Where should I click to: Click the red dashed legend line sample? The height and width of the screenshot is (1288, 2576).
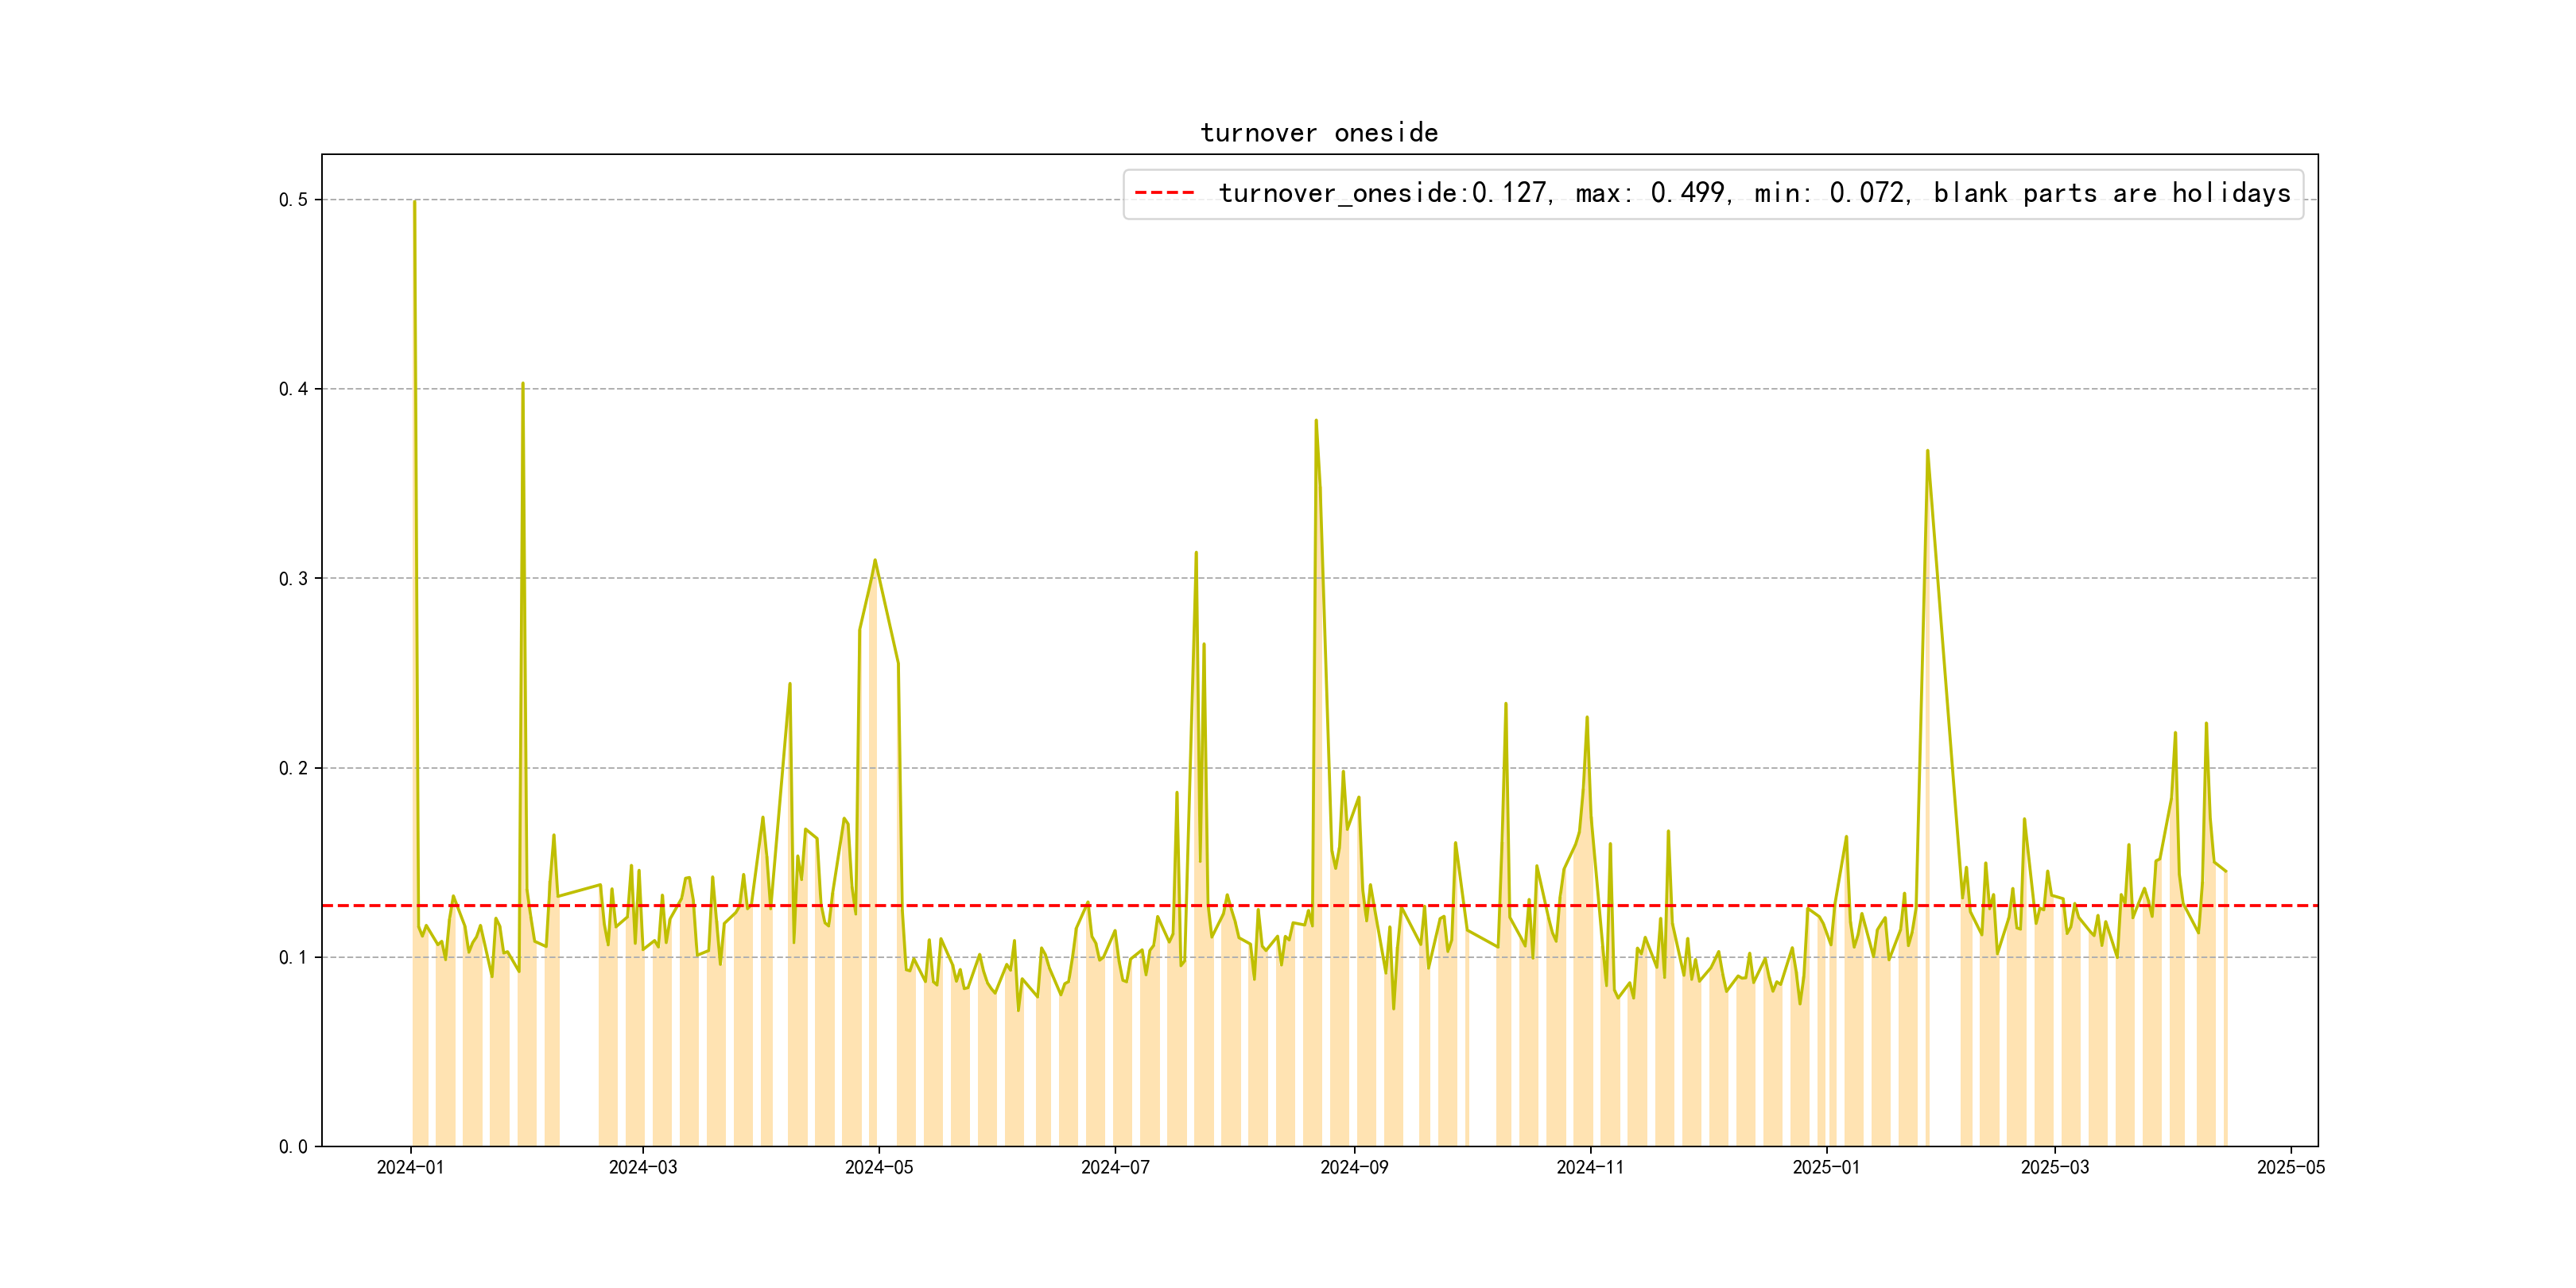point(1164,193)
